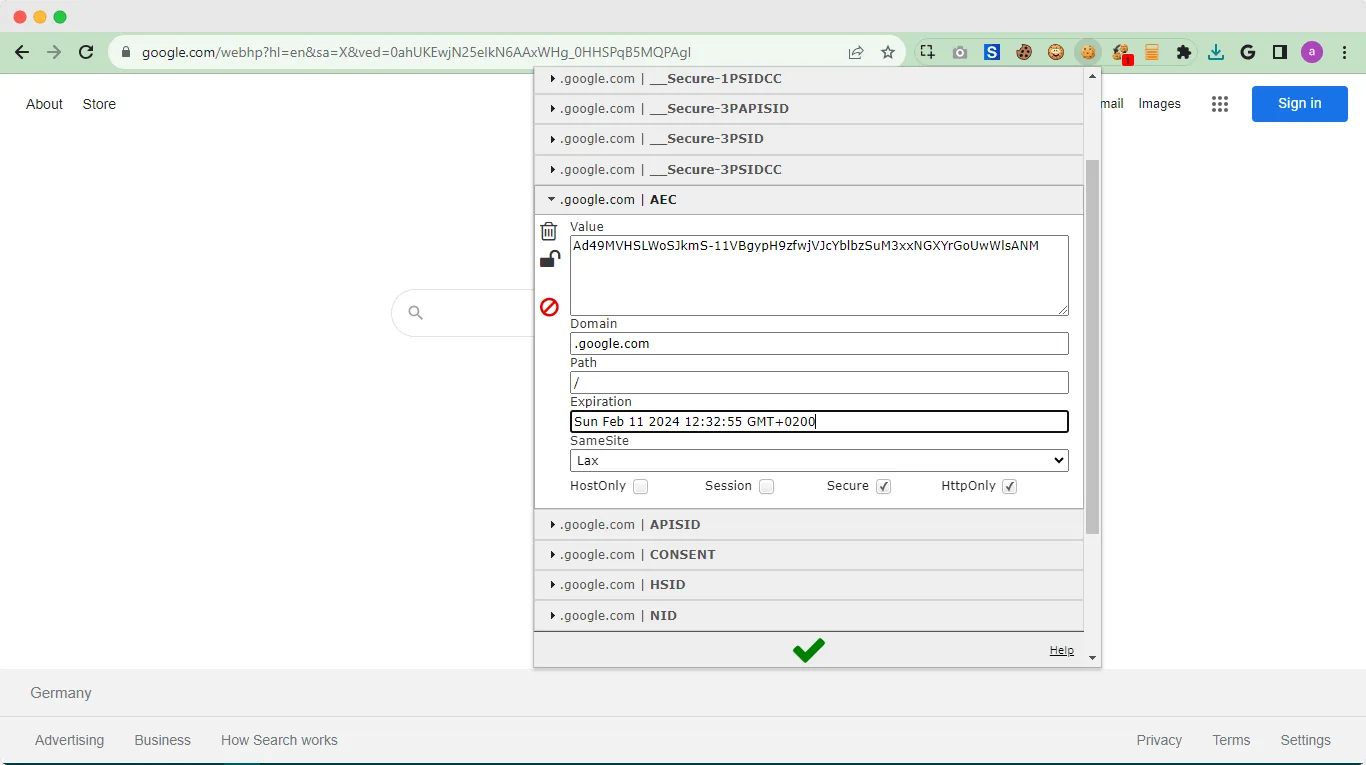Open the Chrome three-dot menu
This screenshot has width=1366, height=765.
(1345, 52)
